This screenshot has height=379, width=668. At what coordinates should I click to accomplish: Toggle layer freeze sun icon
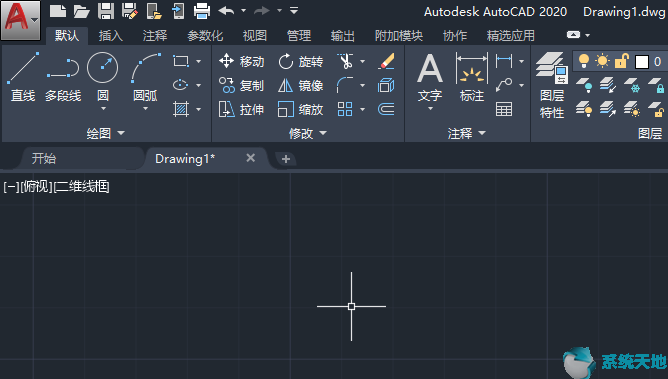602,61
